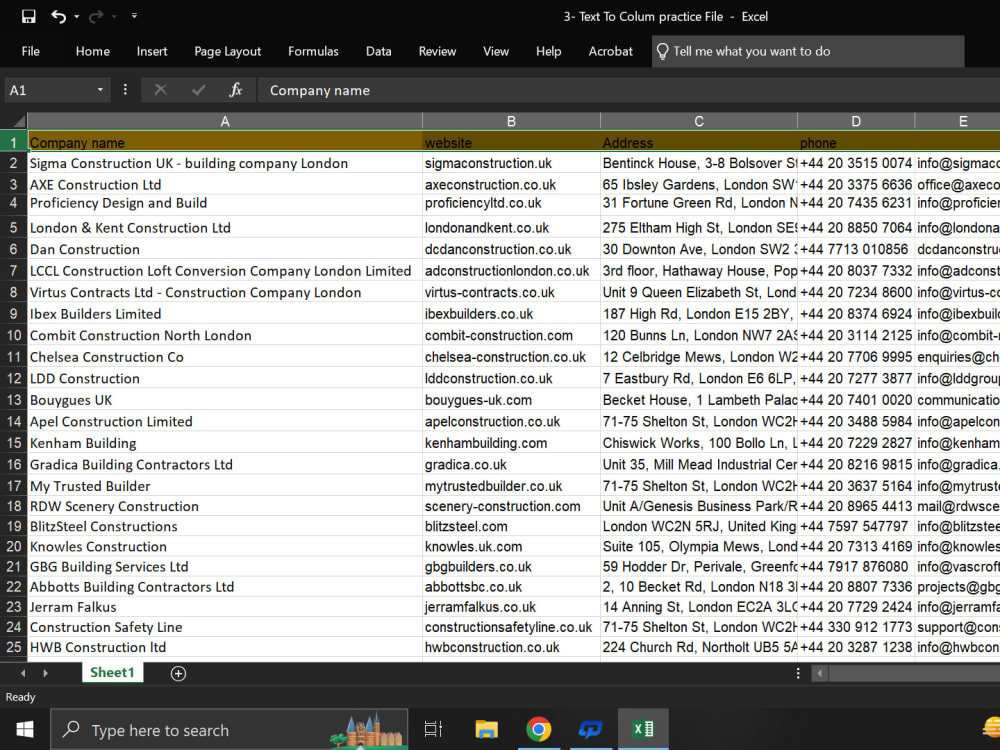Select cell 'Ibex Builders Limited'
1000x750 pixels.
tap(224, 314)
